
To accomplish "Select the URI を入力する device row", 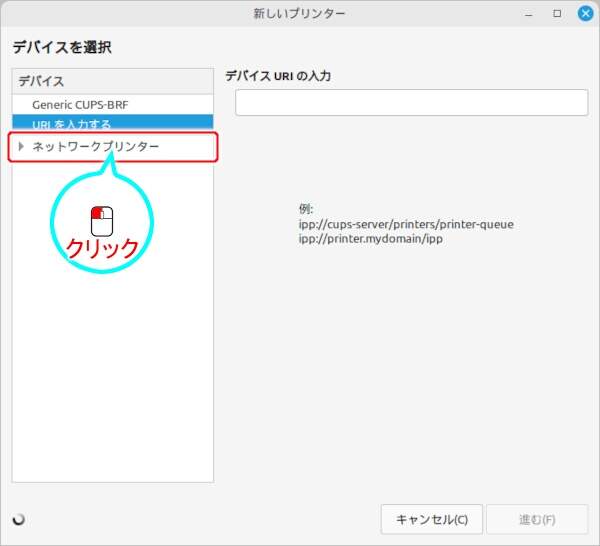I will tap(113, 122).
